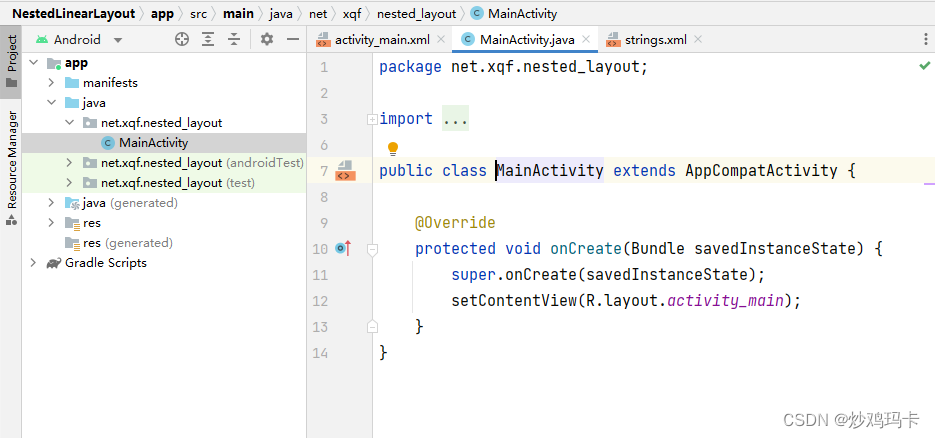Click the related XML file gutter icon on line 7
Screen dimensions: 935x438
click(x=345, y=170)
